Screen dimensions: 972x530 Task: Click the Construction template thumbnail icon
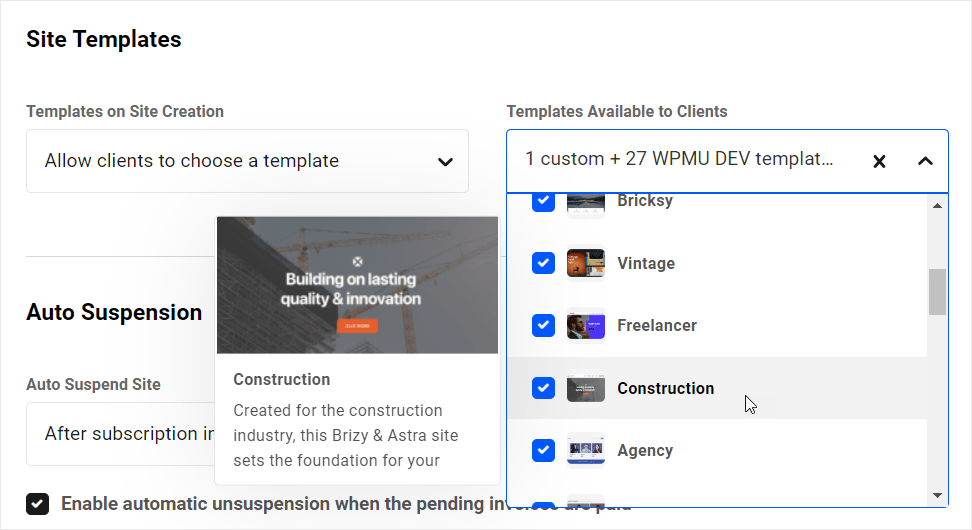[586, 388]
